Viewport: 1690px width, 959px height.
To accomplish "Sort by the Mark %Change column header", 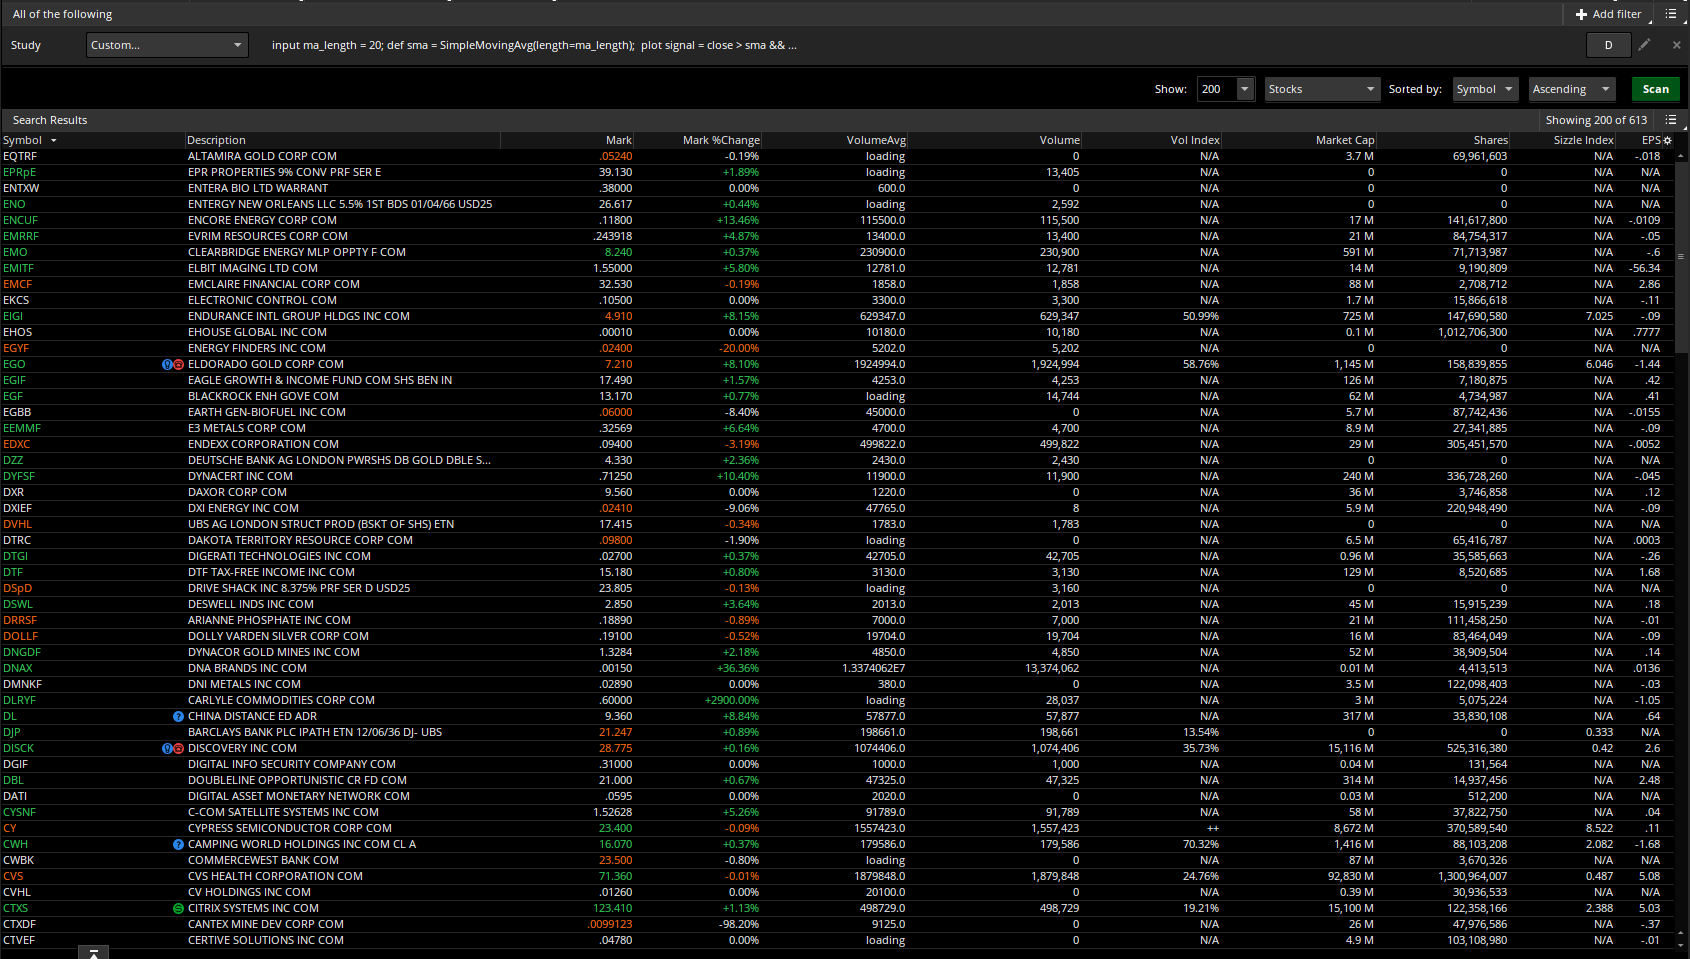I will [721, 141].
